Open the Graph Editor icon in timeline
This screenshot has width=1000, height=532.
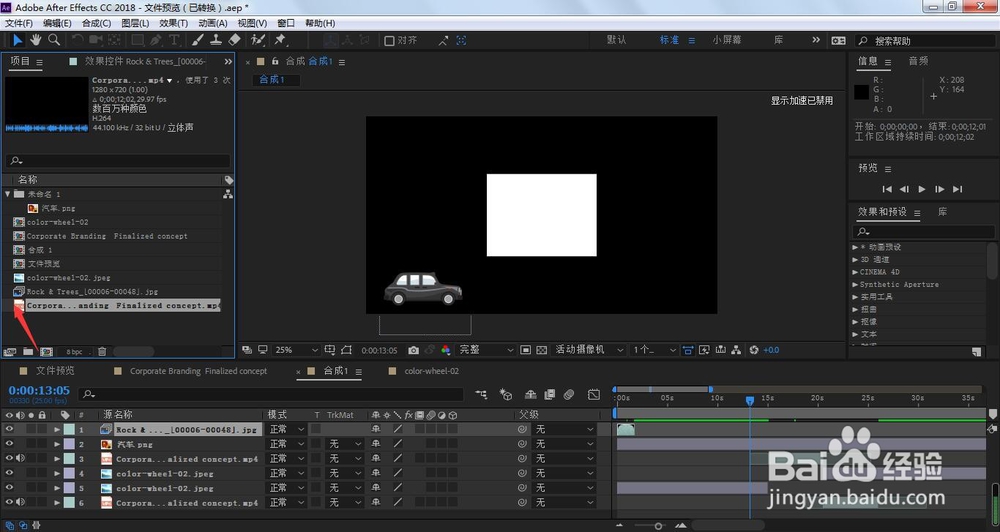594,395
